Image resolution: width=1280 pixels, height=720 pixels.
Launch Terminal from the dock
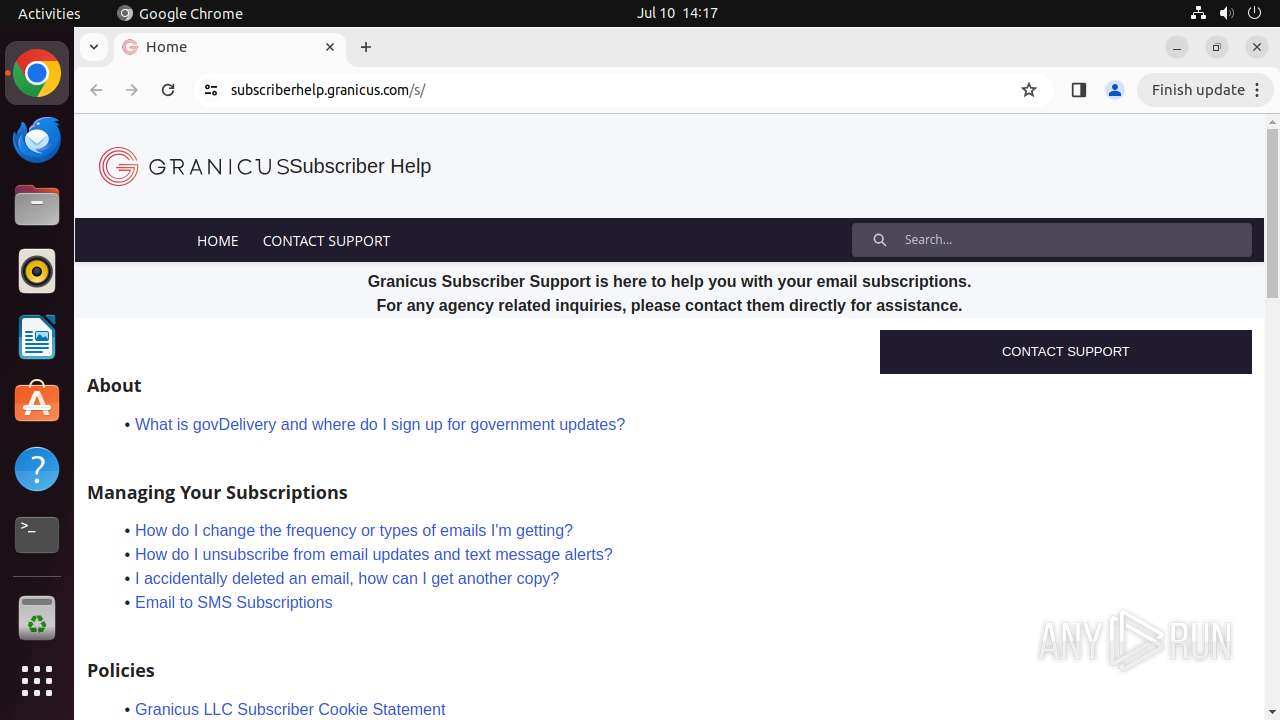37,535
